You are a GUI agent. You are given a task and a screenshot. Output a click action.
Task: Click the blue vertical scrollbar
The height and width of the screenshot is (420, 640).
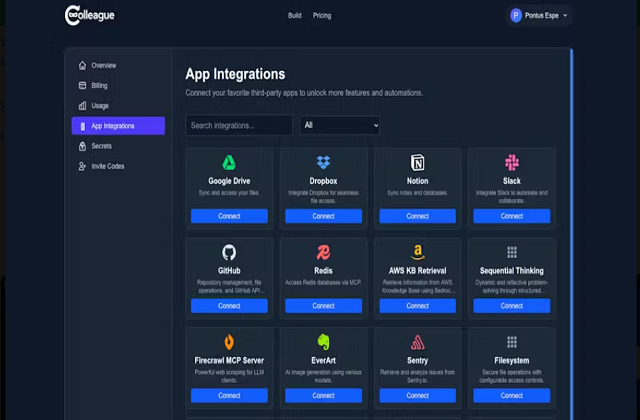571,234
